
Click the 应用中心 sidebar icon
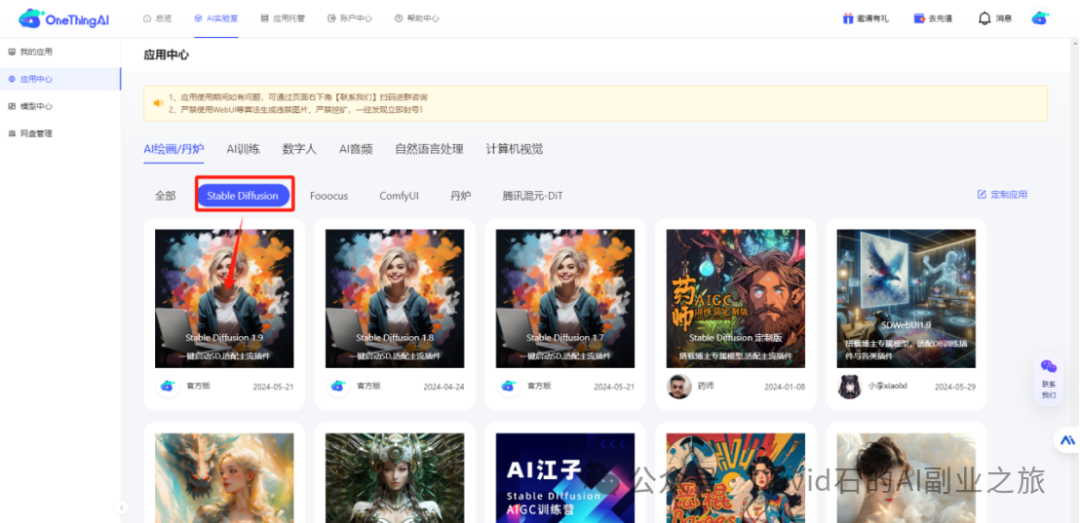[11, 79]
